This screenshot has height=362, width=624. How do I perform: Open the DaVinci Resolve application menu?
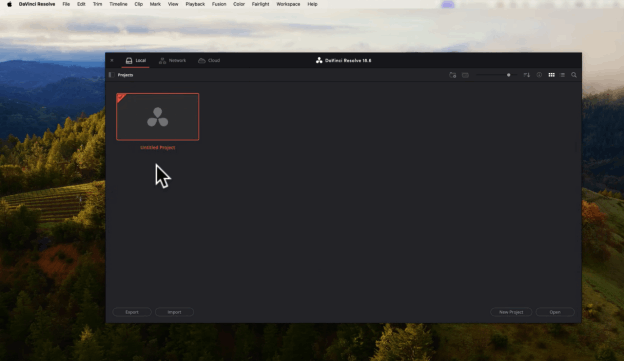37,4
